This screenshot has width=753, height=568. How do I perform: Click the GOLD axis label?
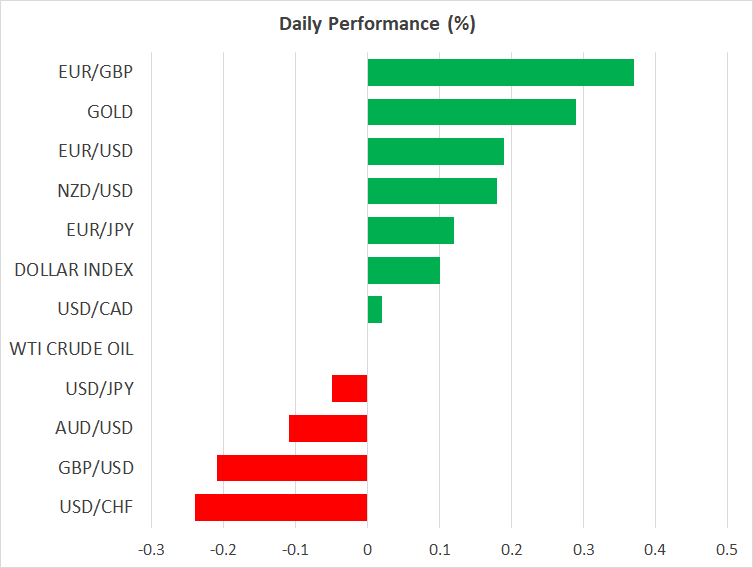click(x=110, y=112)
